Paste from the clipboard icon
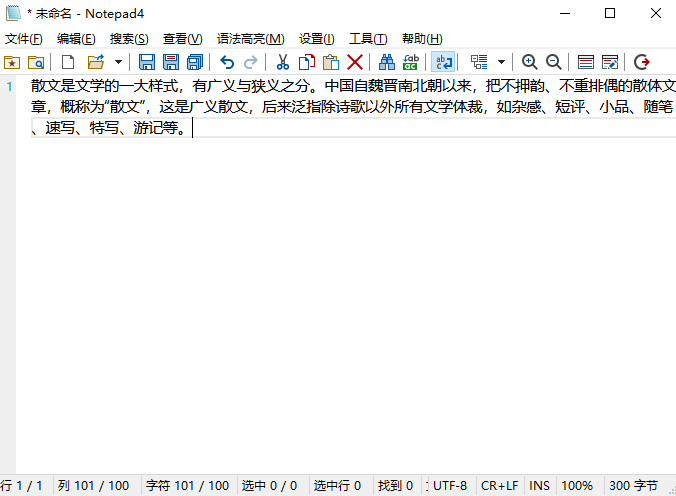The width and height of the screenshot is (676, 496). point(331,63)
